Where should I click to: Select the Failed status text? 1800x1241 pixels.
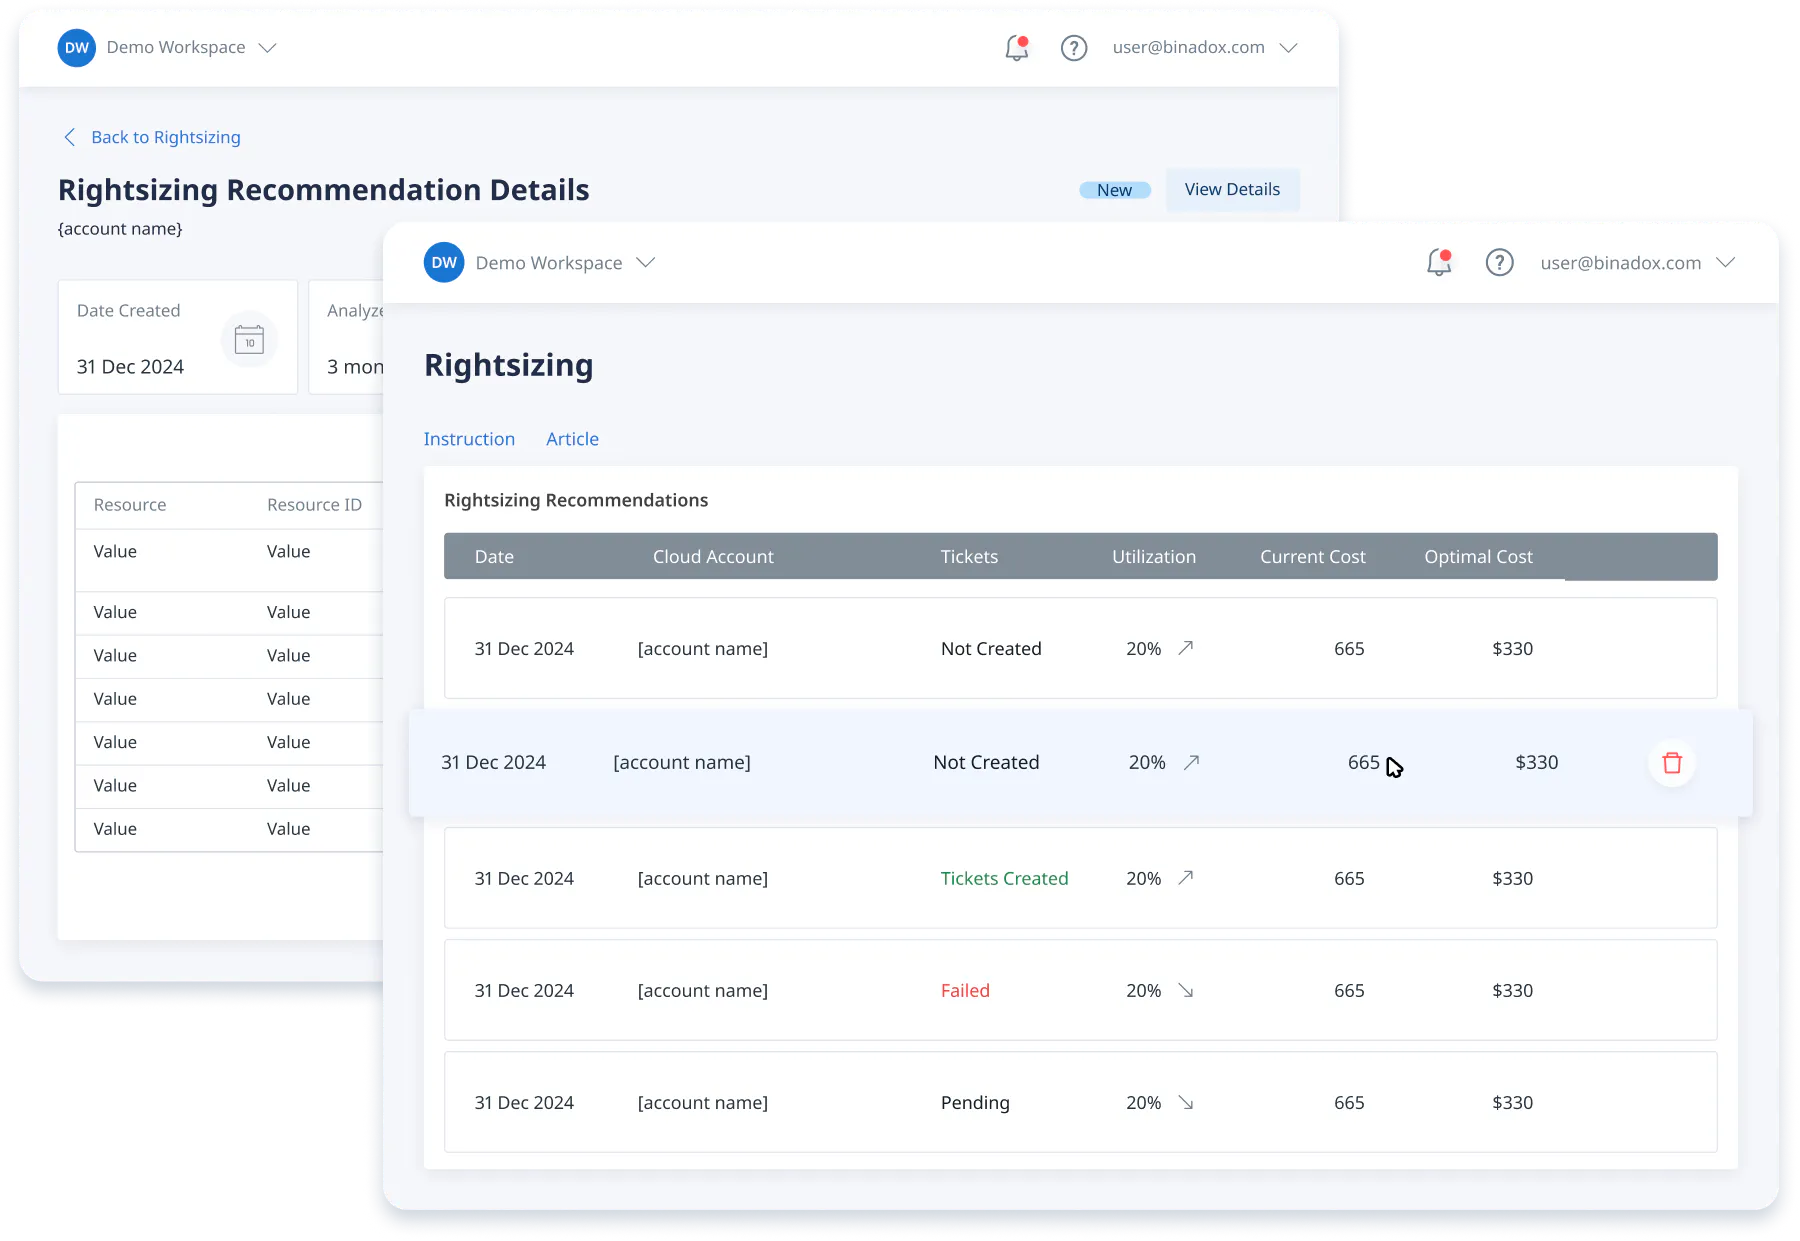[x=965, y=990]
